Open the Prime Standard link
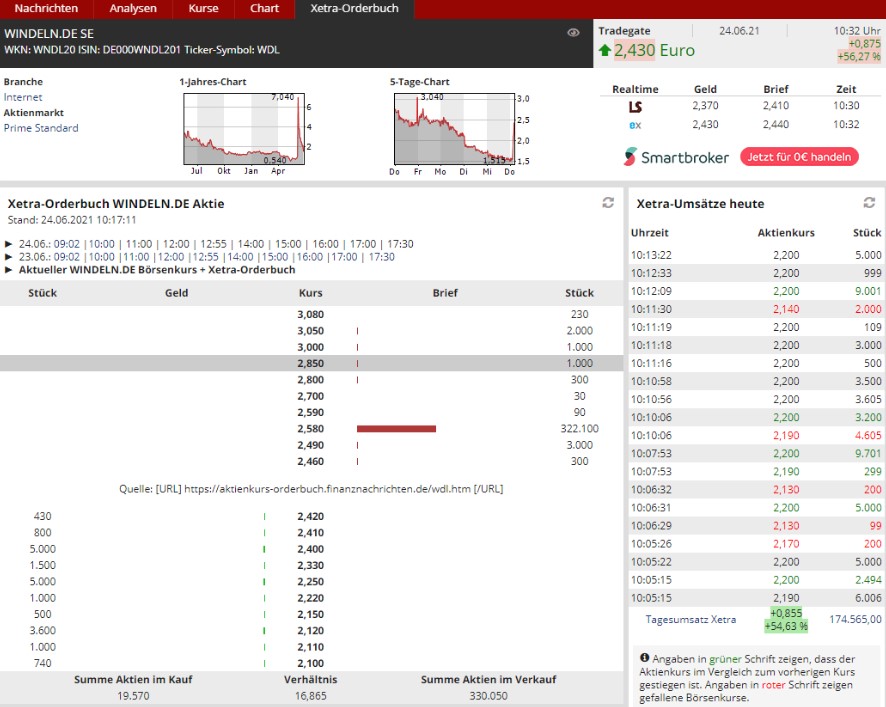This screenshot has width=886, height=707. pos(41,128)
